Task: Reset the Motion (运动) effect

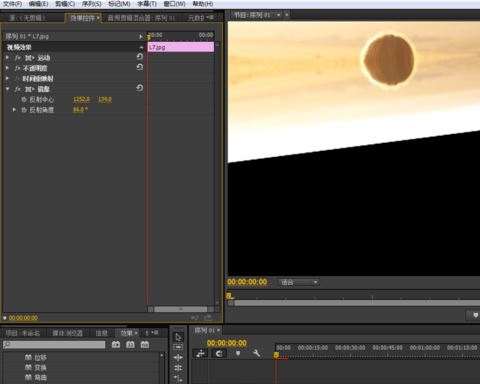Action: pos(140,57)
